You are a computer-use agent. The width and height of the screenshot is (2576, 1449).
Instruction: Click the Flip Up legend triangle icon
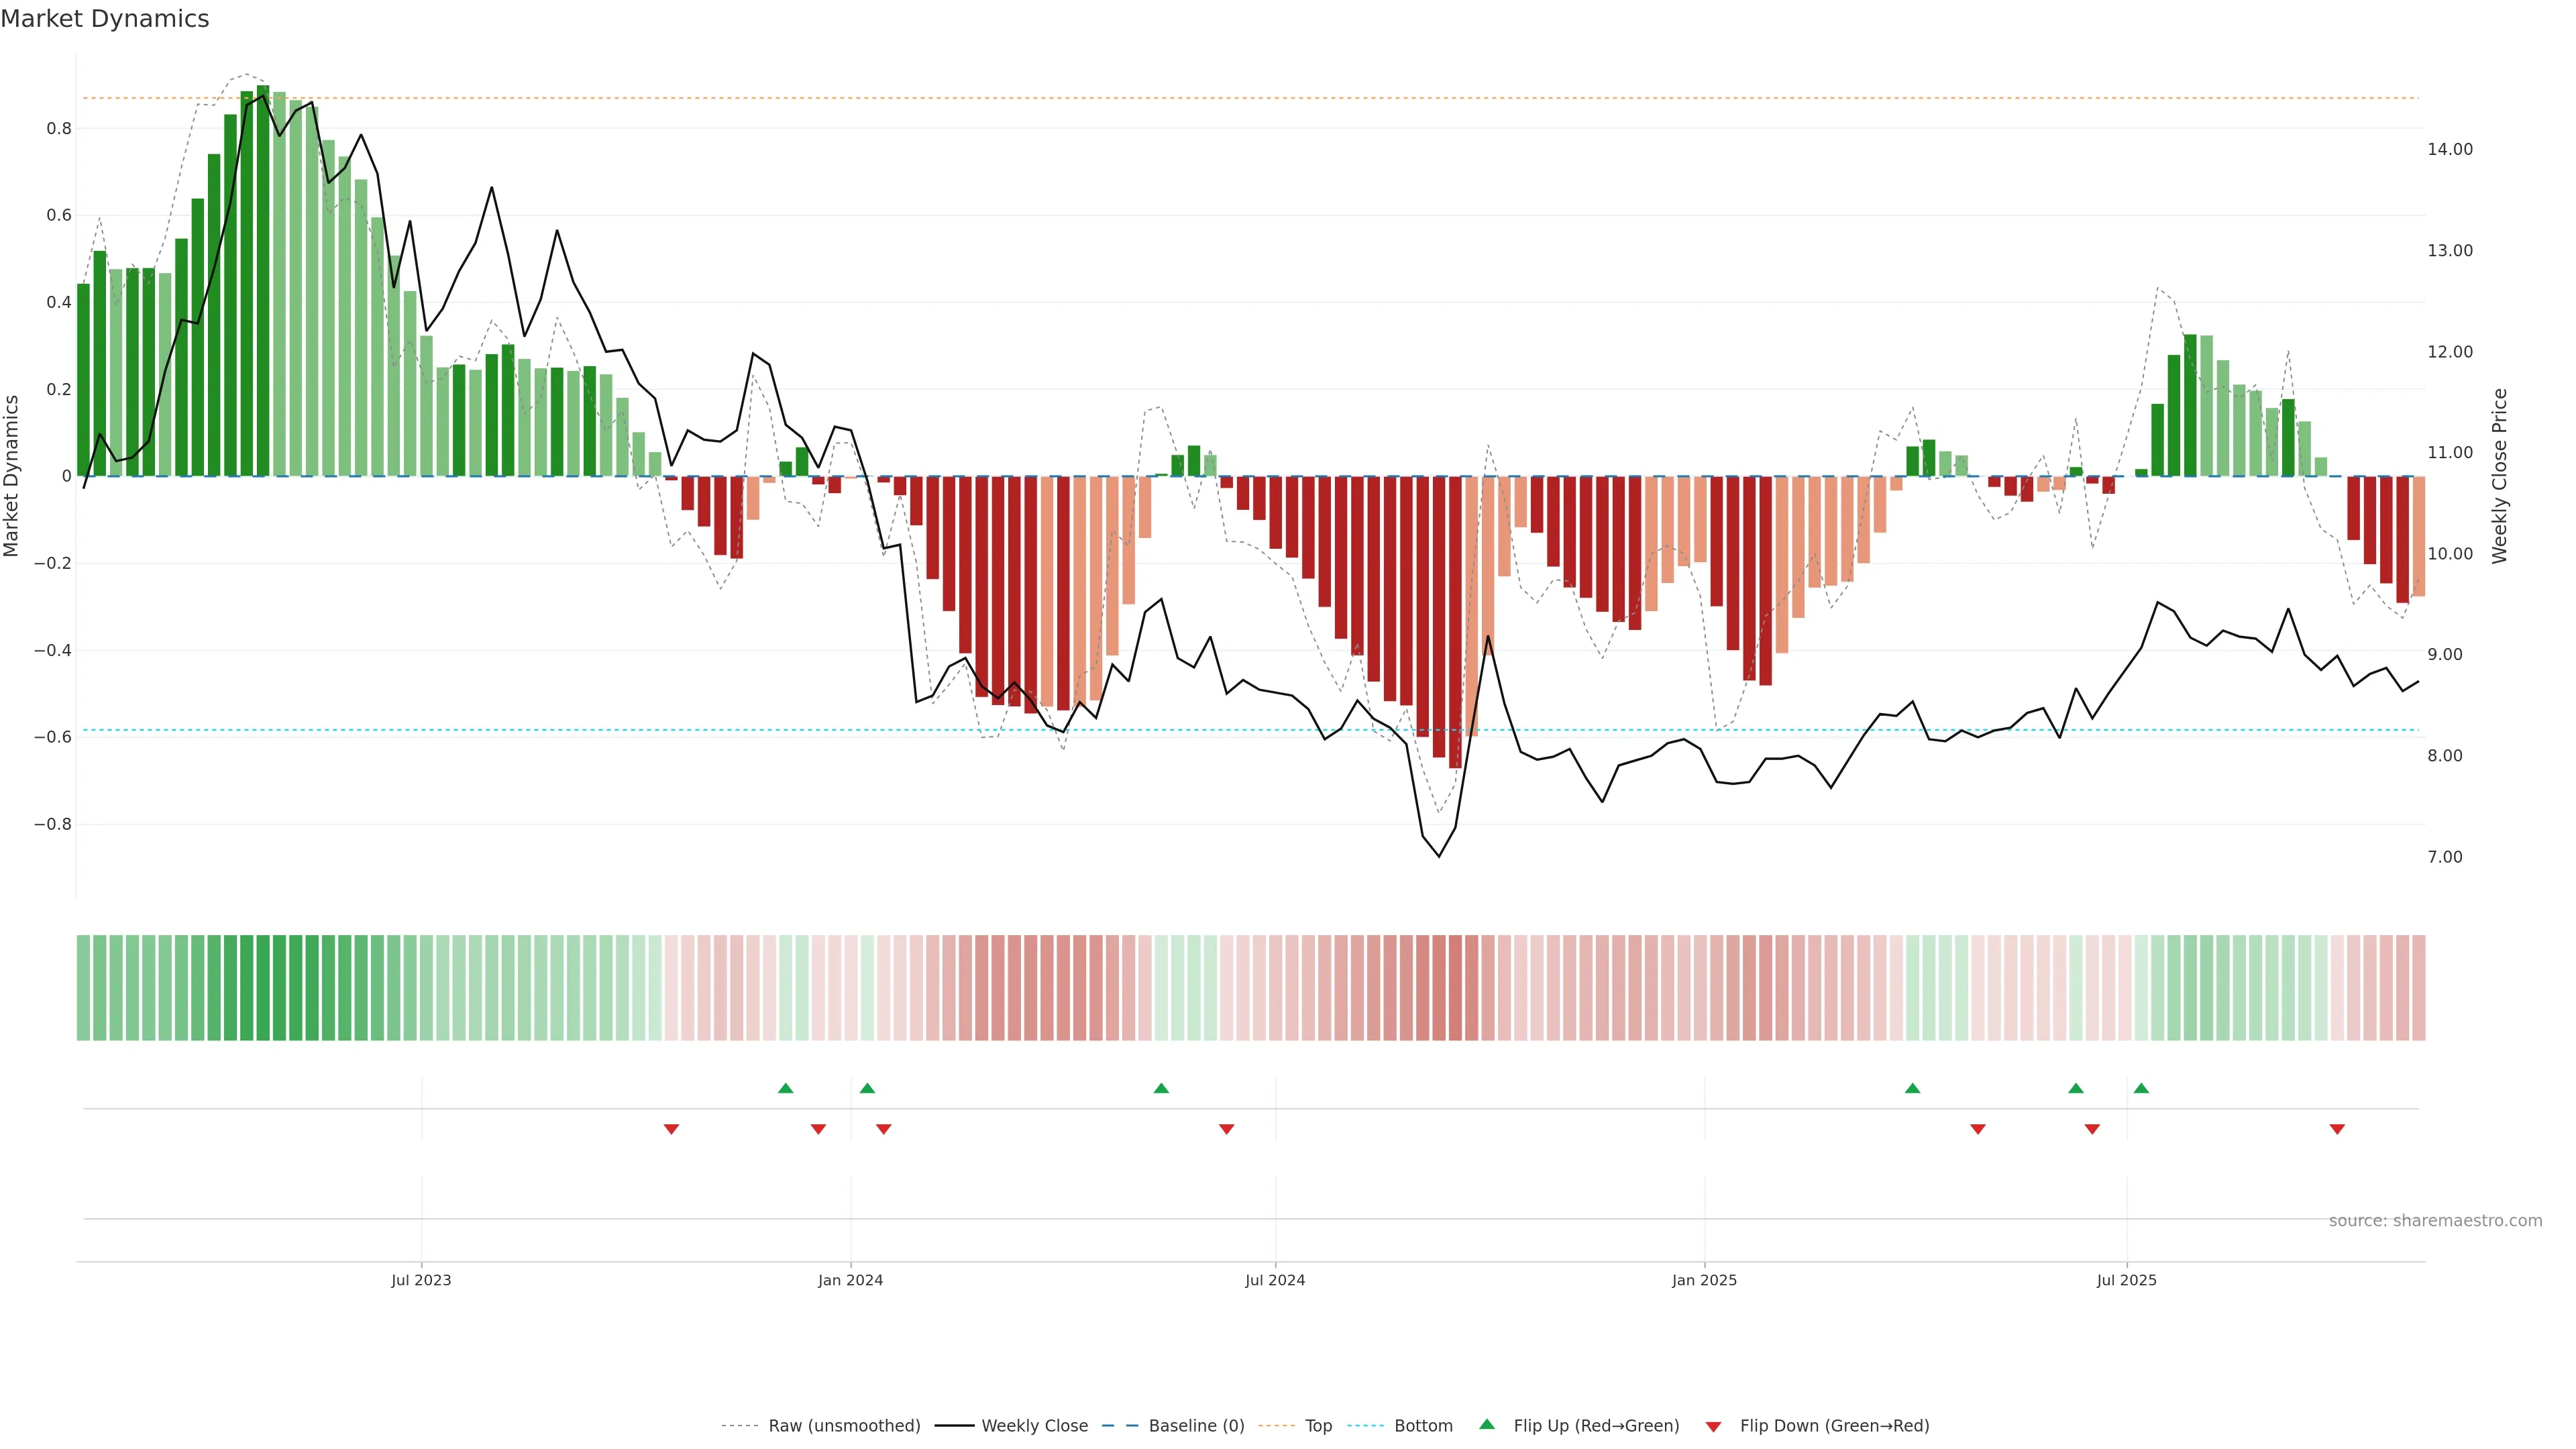1487,1424
